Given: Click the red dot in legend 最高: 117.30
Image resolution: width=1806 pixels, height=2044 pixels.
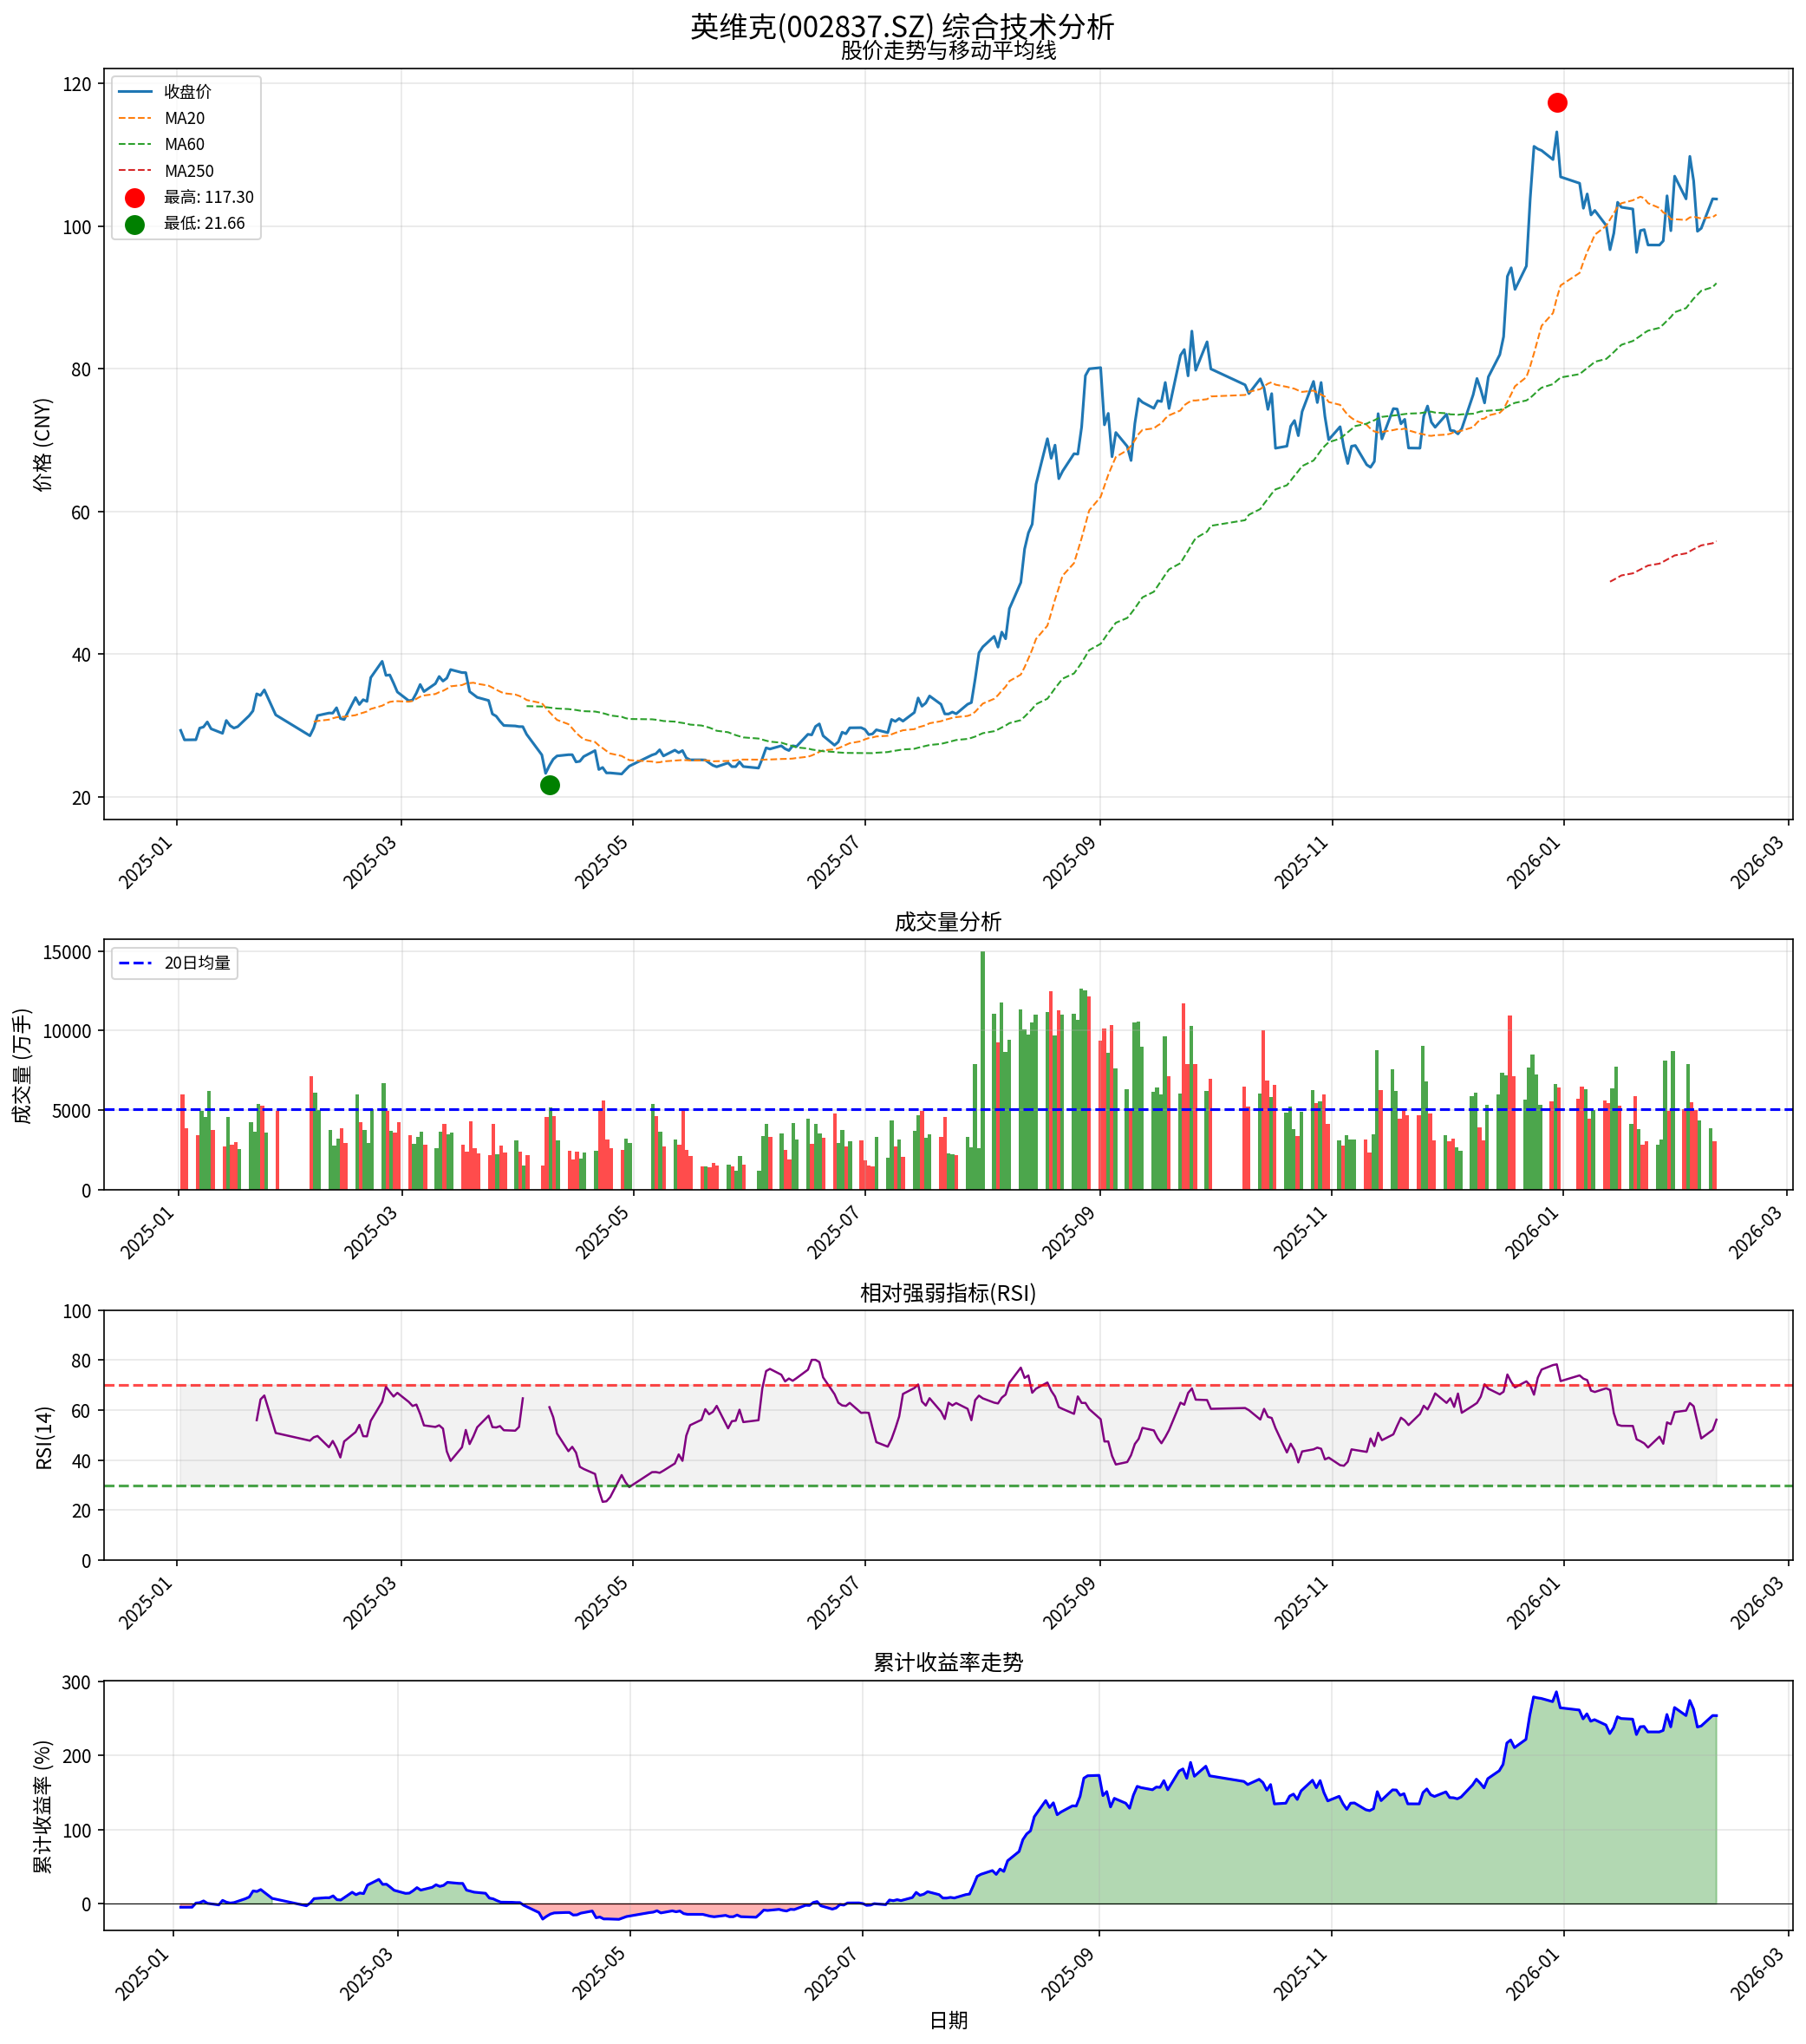Looking at the screenshot, I should pos(135,198).
